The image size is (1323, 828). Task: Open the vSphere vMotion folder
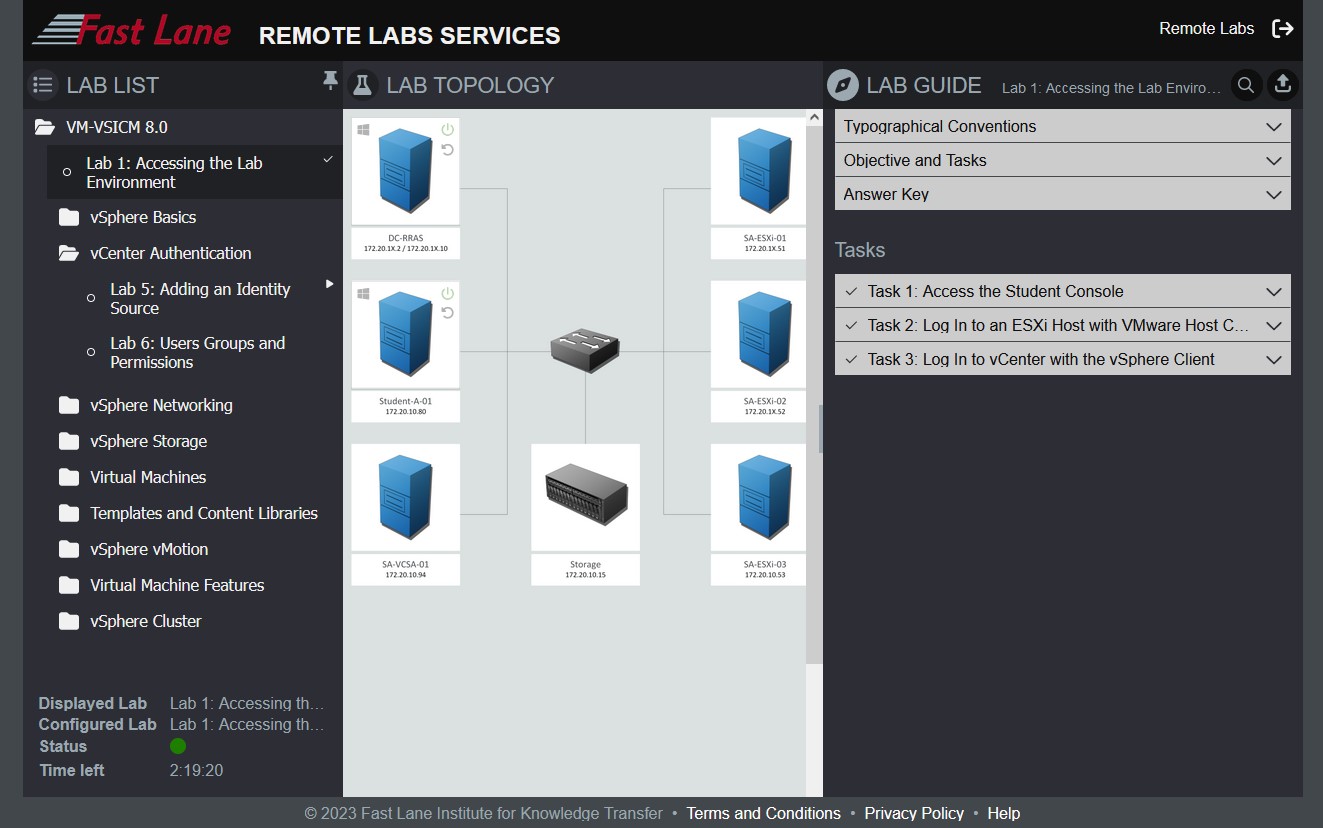pos(149,549)
